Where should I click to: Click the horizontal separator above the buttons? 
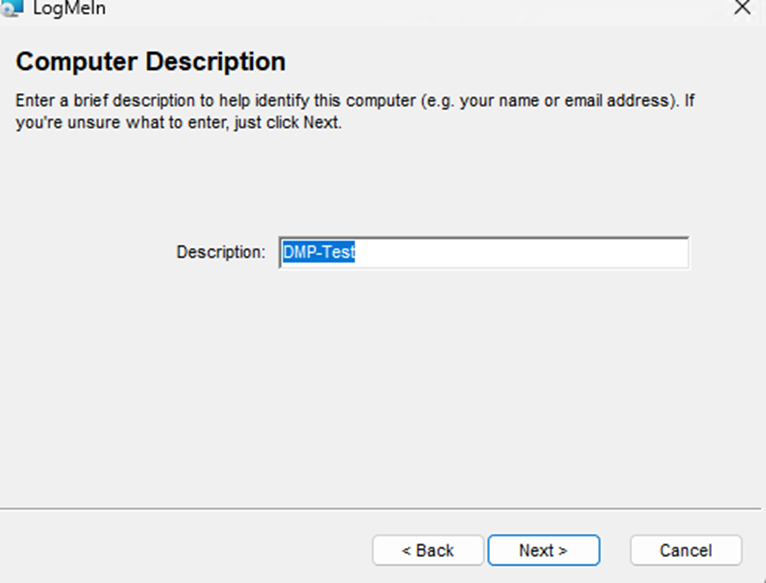click(383, 509)
